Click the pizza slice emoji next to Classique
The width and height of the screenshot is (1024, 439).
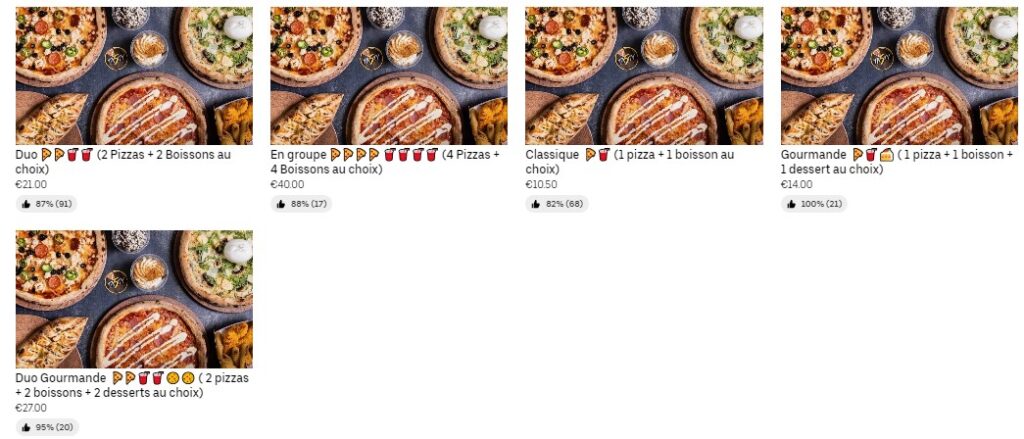point(590,155)
